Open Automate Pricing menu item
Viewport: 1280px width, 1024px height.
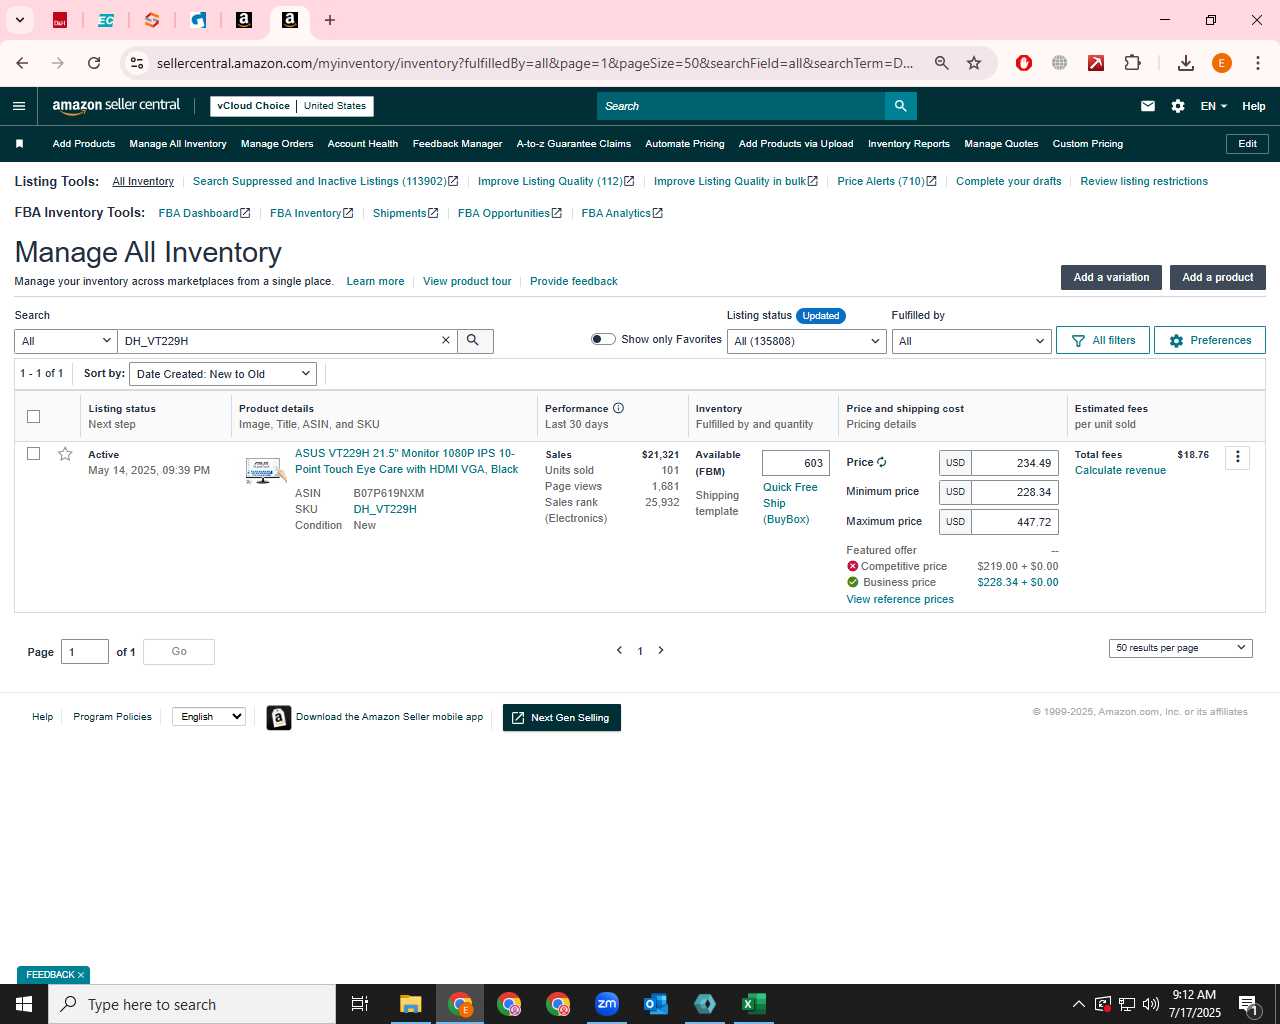(x=685, y=144)
